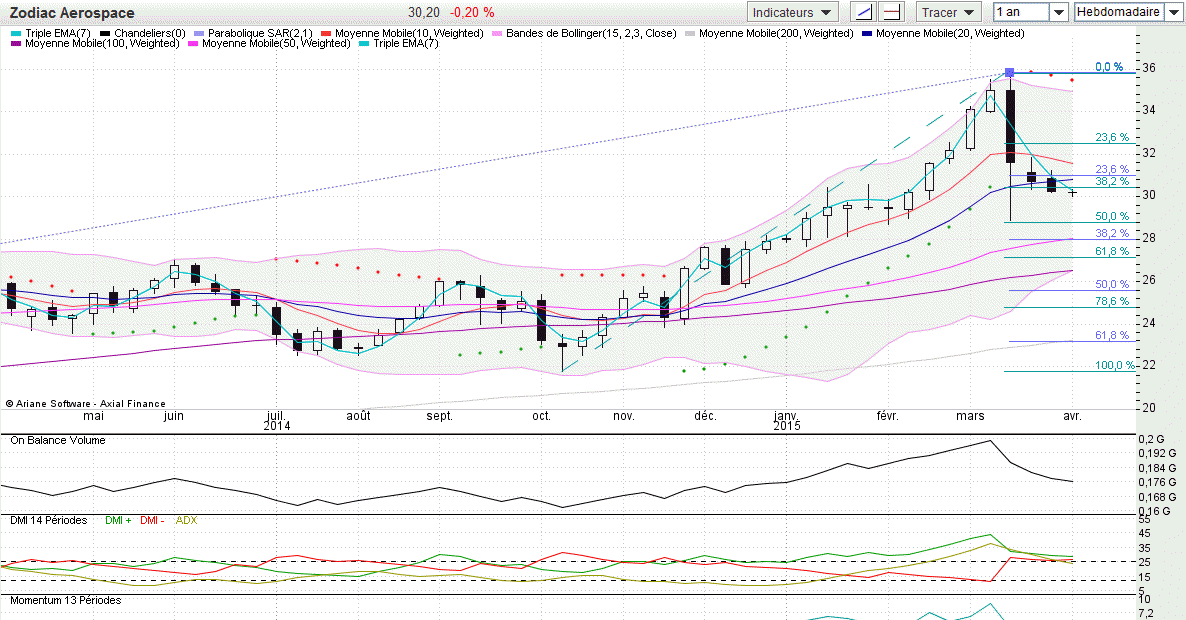This screenshot has width=1186, height=620.
Task: Select Triple EMA(7) label beside Chandeliers(0)
Action: tap(57, 33)
